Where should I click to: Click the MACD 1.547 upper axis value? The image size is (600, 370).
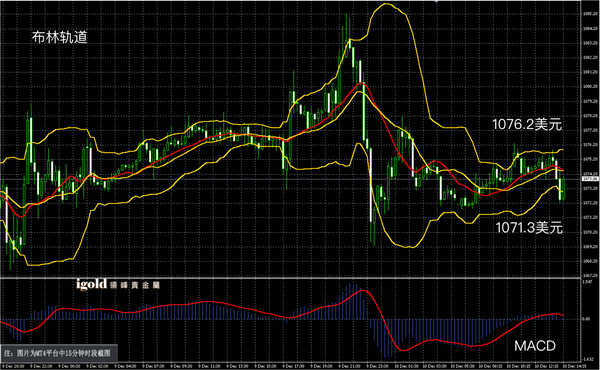click(x=587, y=282)
